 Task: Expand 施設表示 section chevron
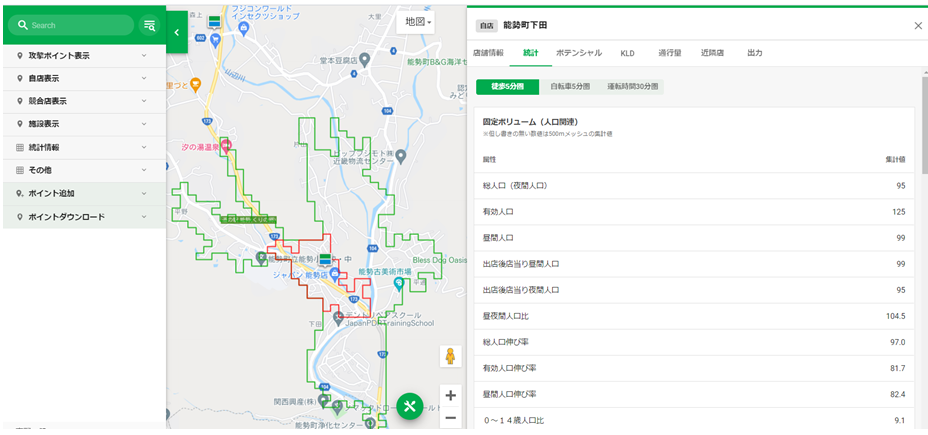144,124
